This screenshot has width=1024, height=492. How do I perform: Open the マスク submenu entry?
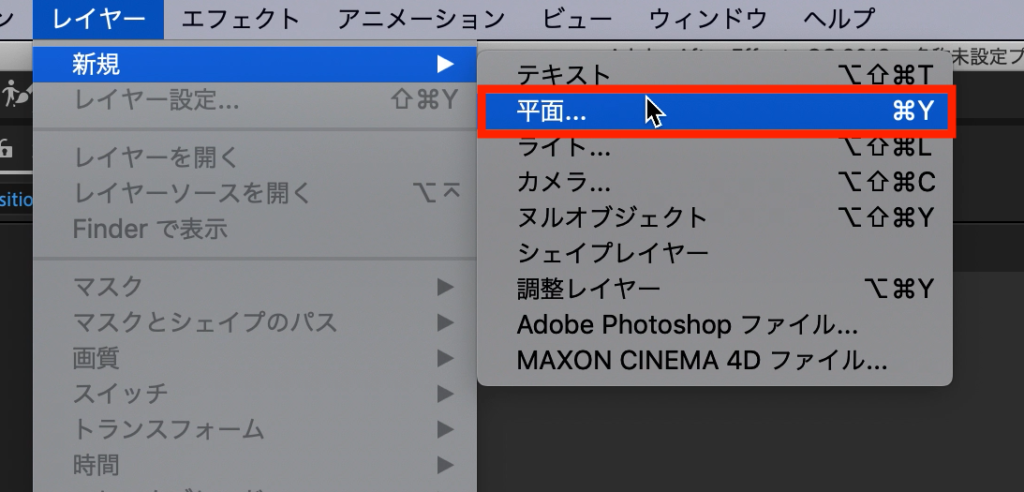255,286
